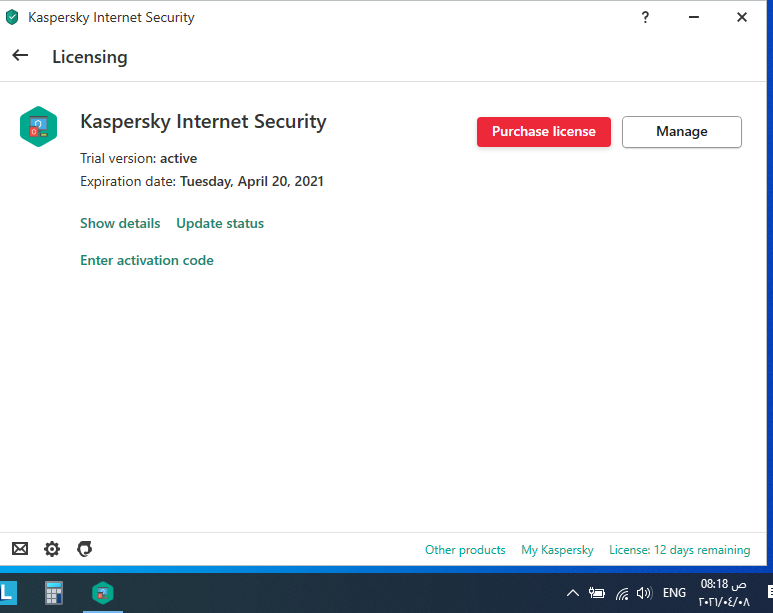
Task: Click the Expiration date Tuesday, April 20, 2021 text
Action: pos(202,181)
